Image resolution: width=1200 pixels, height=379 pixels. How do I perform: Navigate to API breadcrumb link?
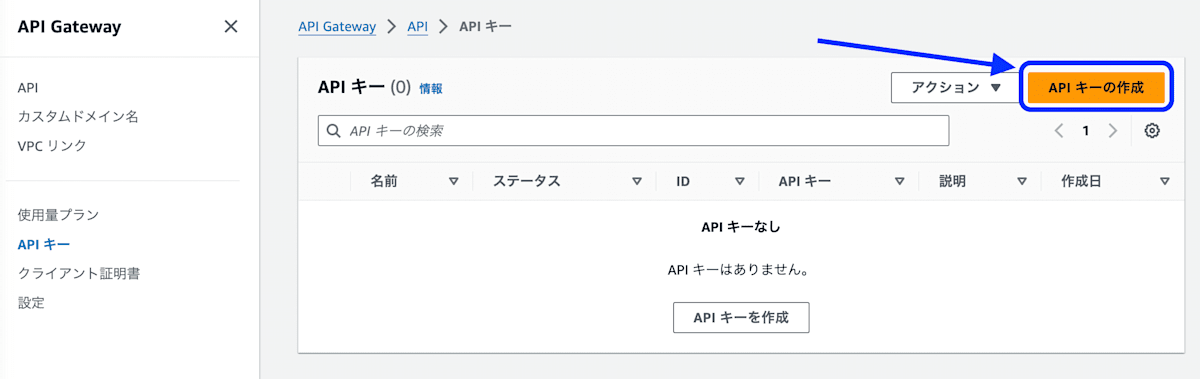(417, 26)
